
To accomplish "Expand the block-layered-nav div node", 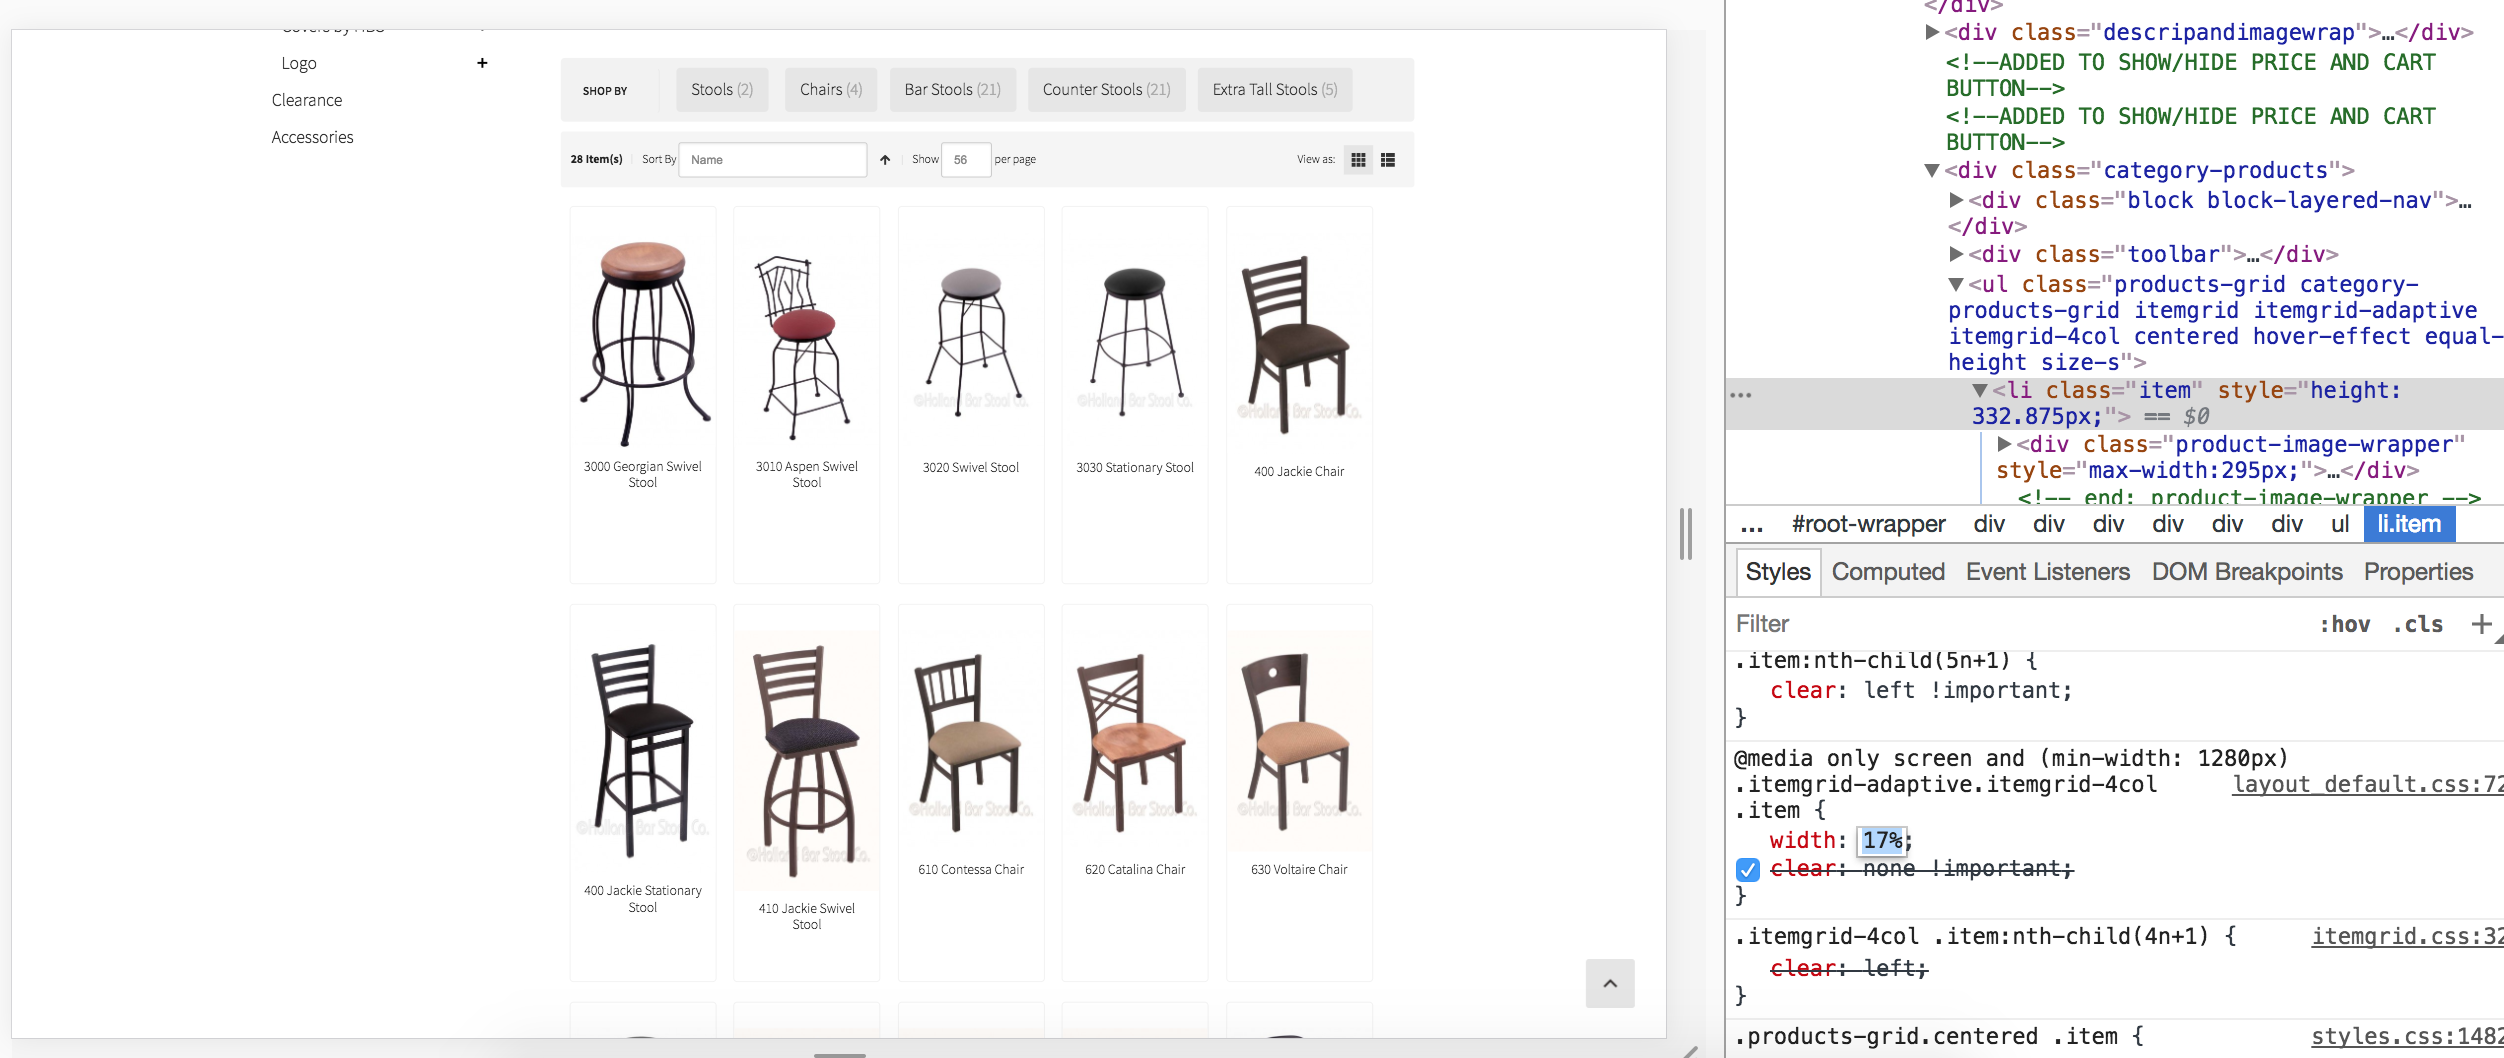I will tap(1954, 199).
